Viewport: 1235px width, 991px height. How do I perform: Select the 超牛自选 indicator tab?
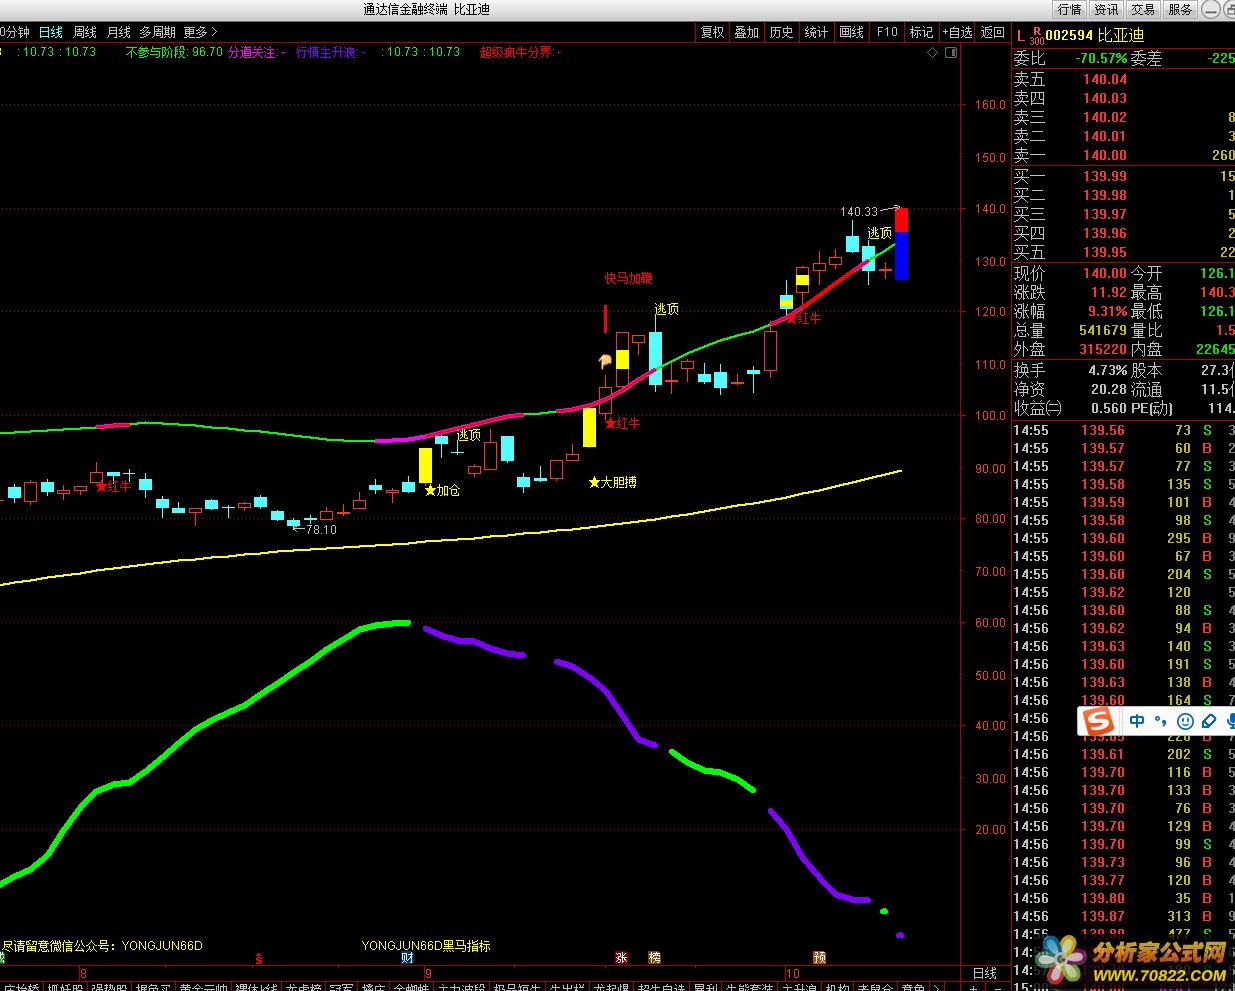tap(661, 988)
